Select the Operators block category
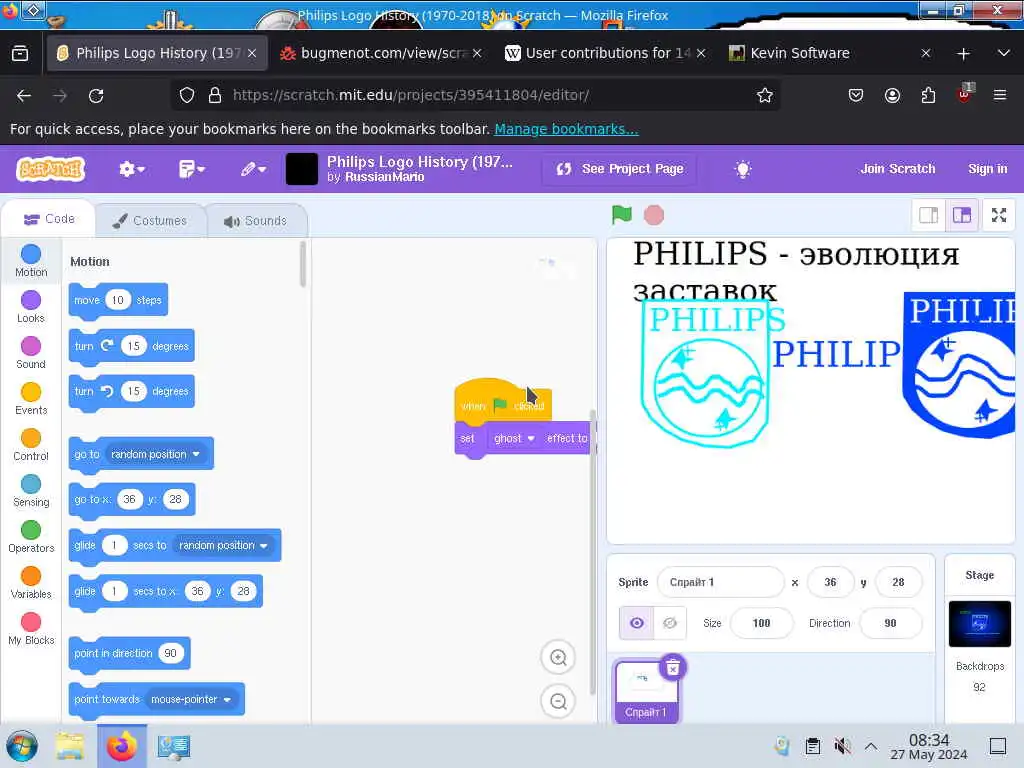1024x768 pixels. point(31,537)
